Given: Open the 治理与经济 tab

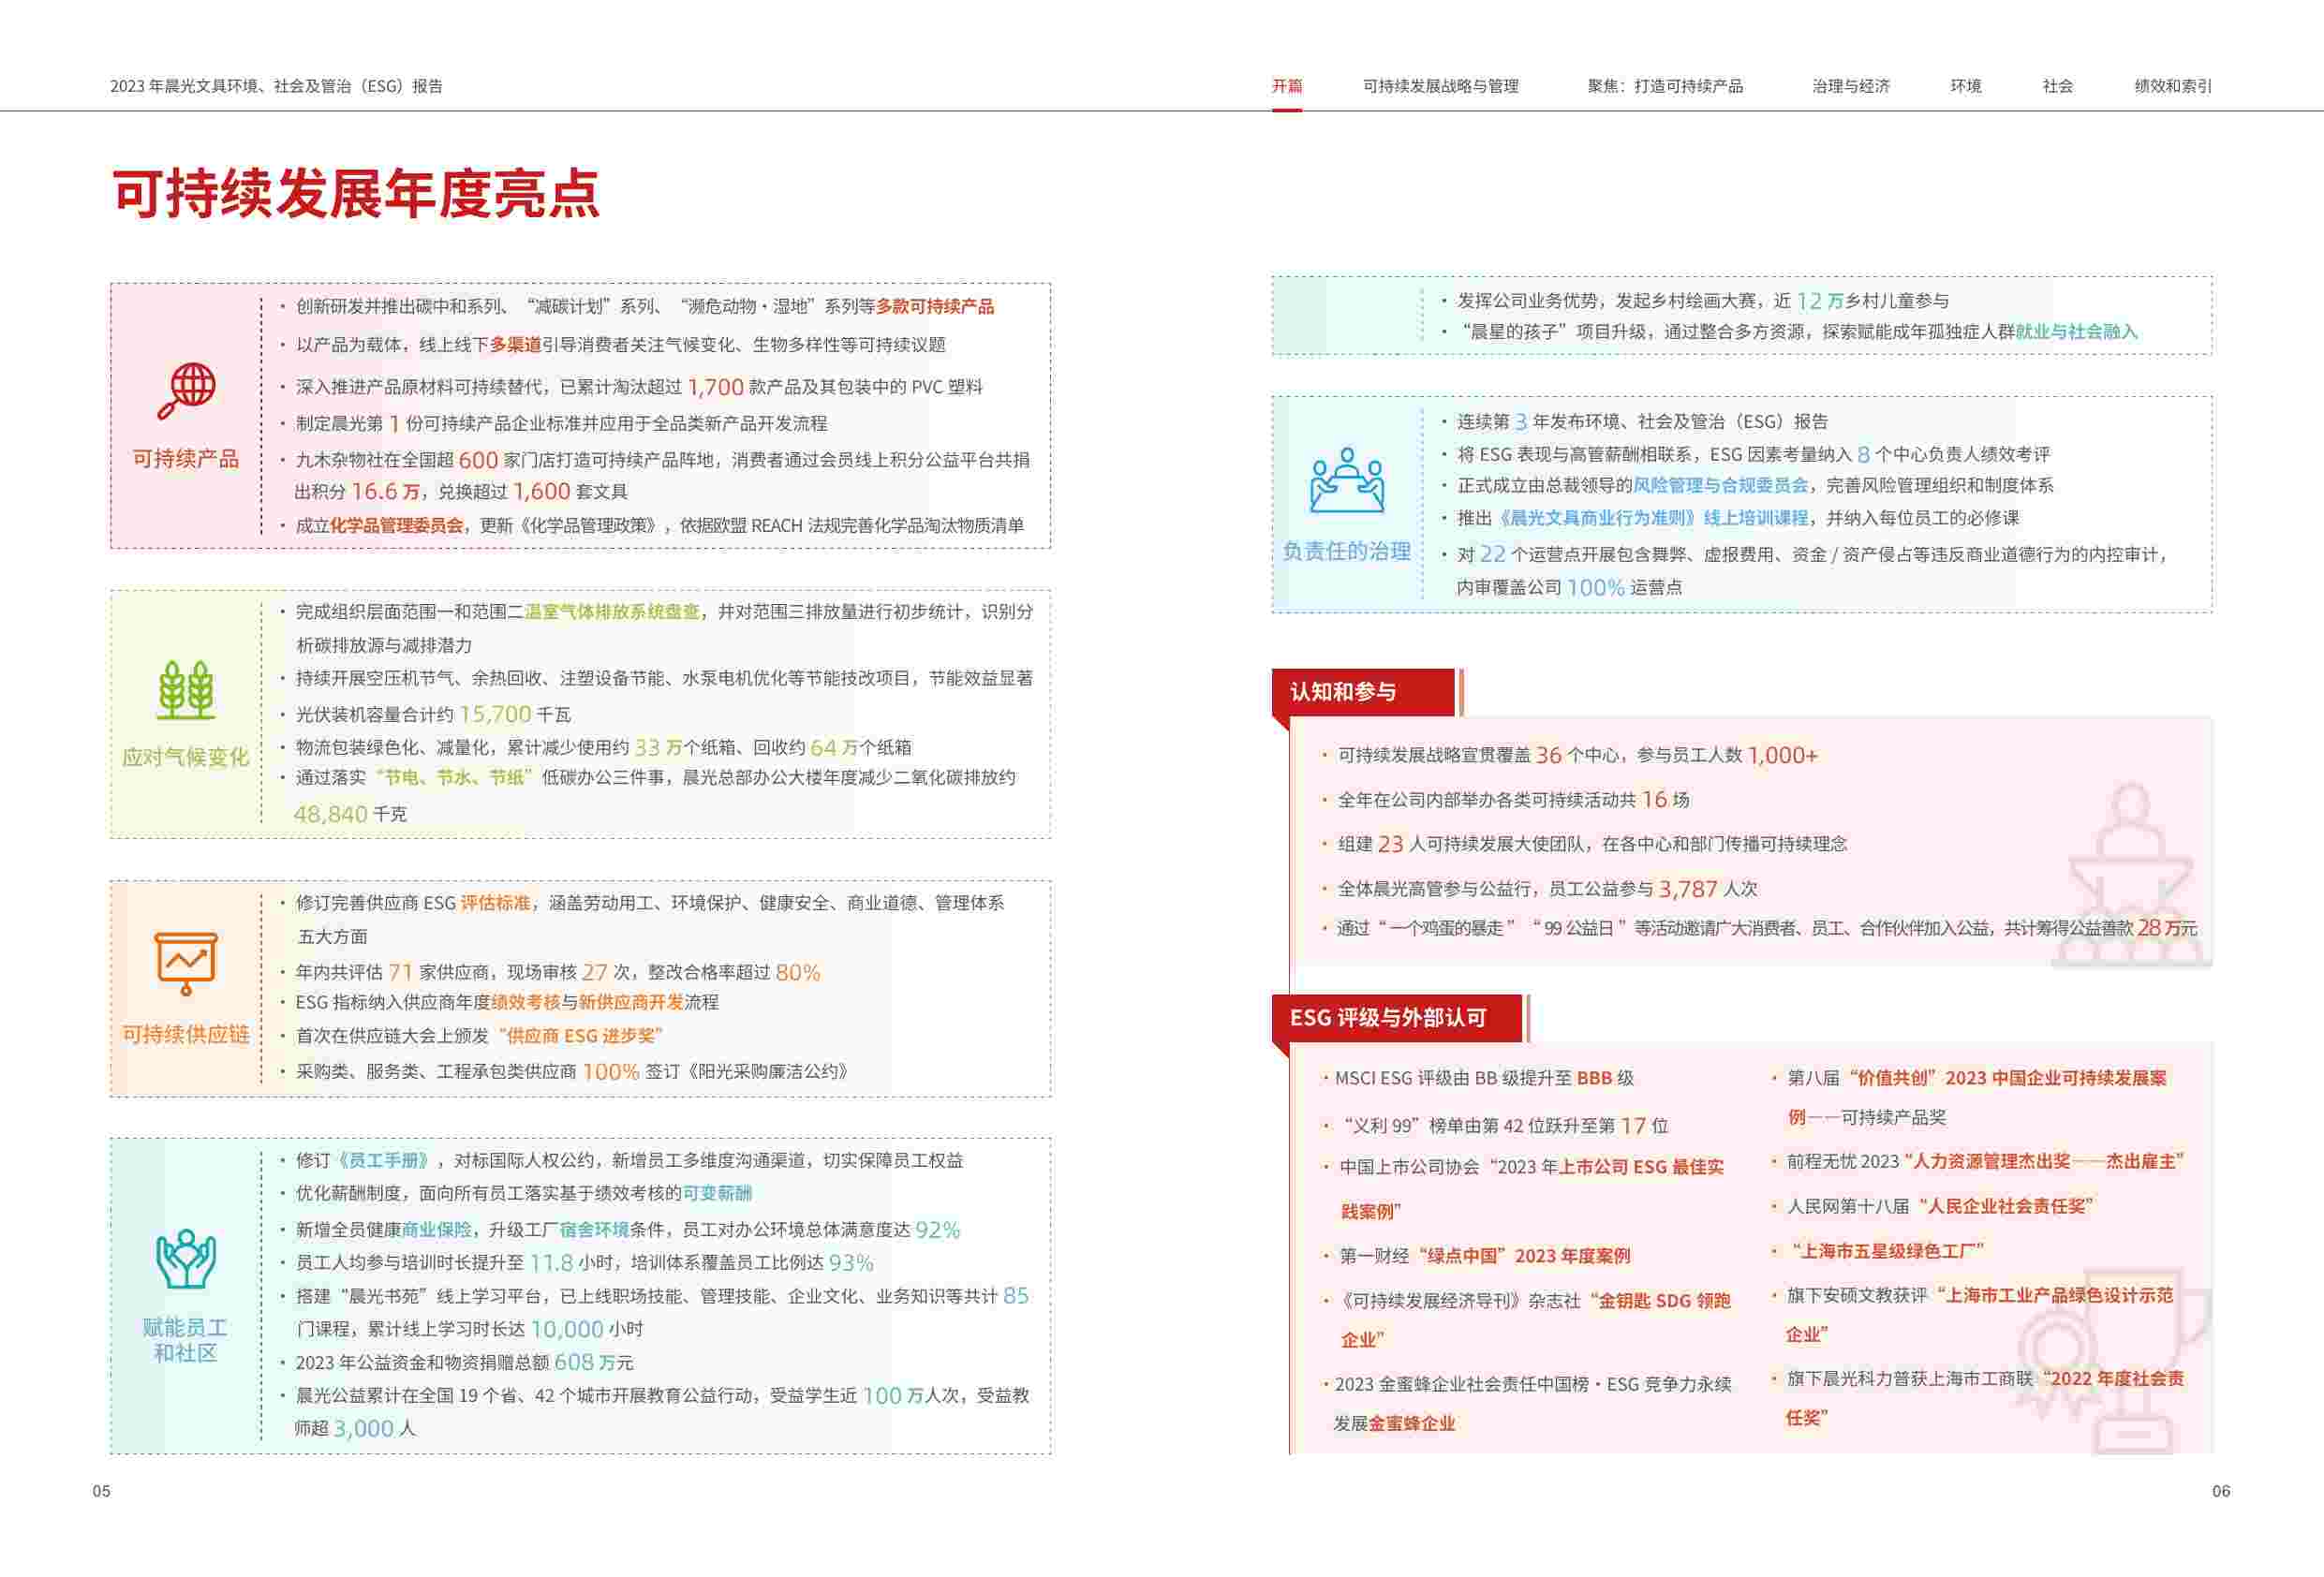Looking at the screenshot, I should pyautogui.click(x=1850, y=86).
